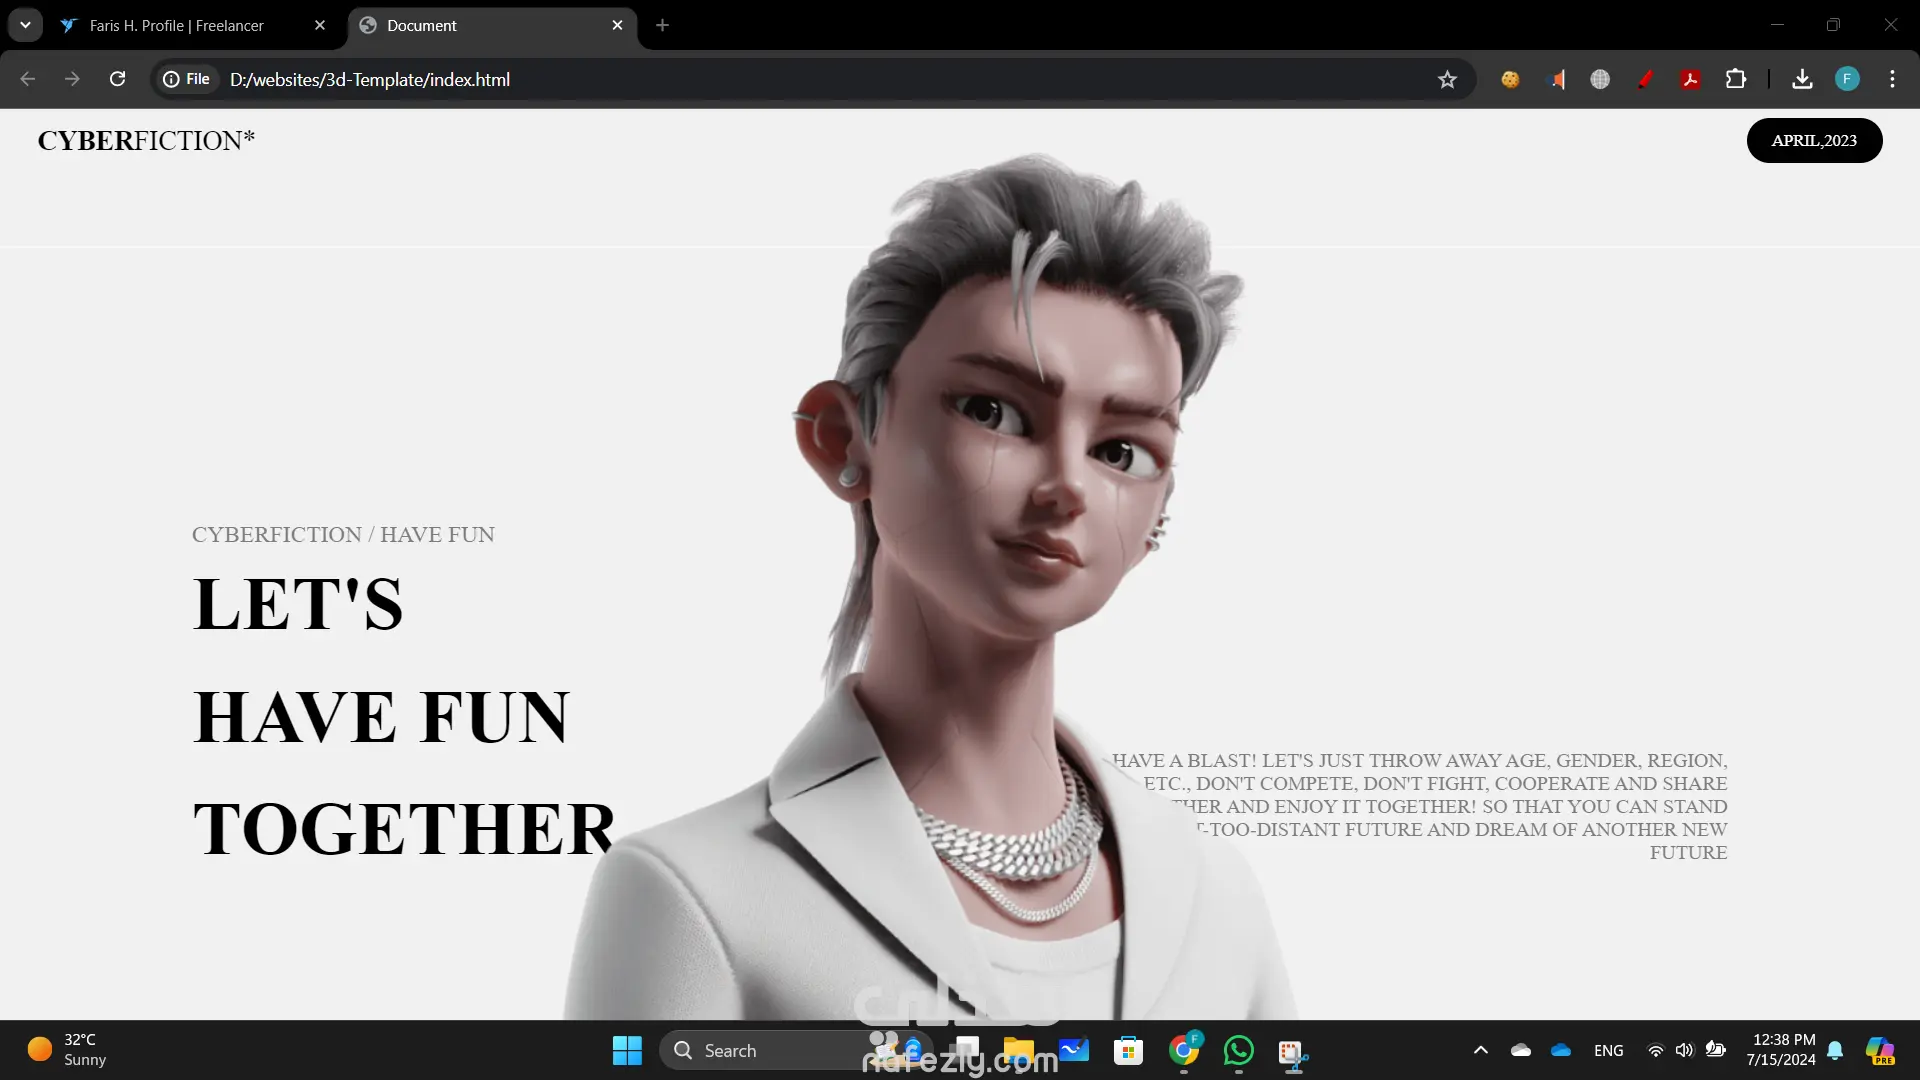The width and height of the screenshot is (1920, 1080).
Task: Open WhatsApp from the taskbar
Action: [x=1238, y=1050]
